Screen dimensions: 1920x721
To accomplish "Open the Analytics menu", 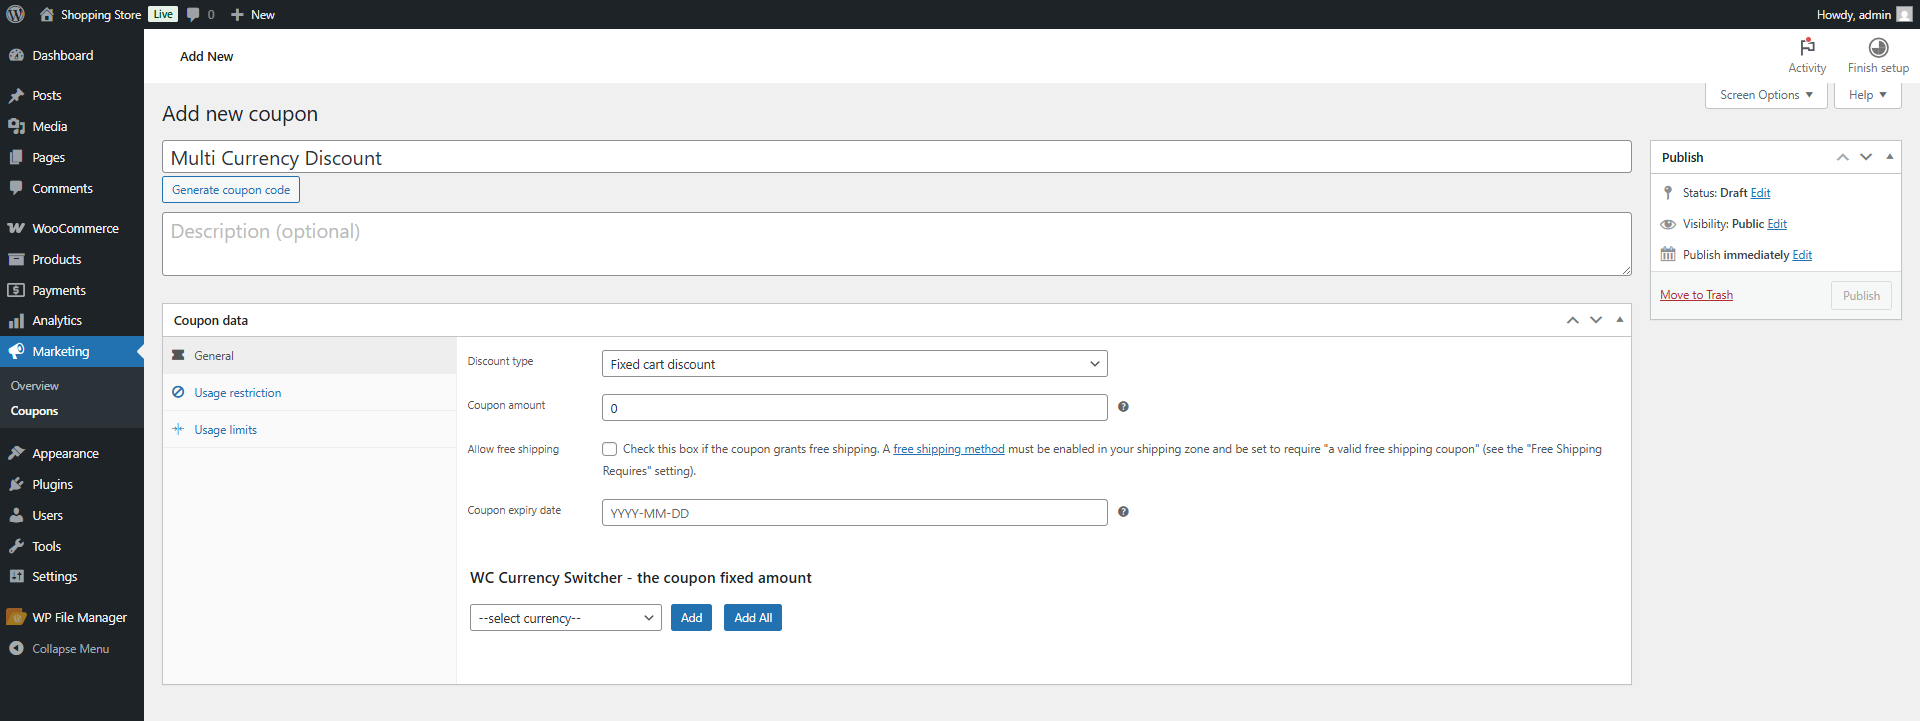I will (72, 320).
